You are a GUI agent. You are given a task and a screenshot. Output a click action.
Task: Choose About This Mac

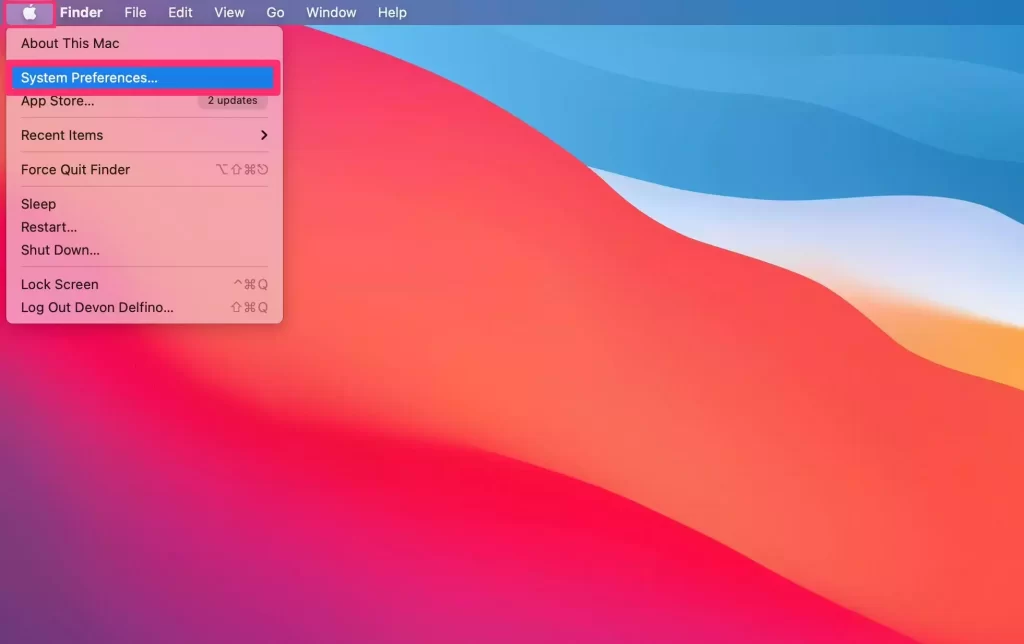70,44
